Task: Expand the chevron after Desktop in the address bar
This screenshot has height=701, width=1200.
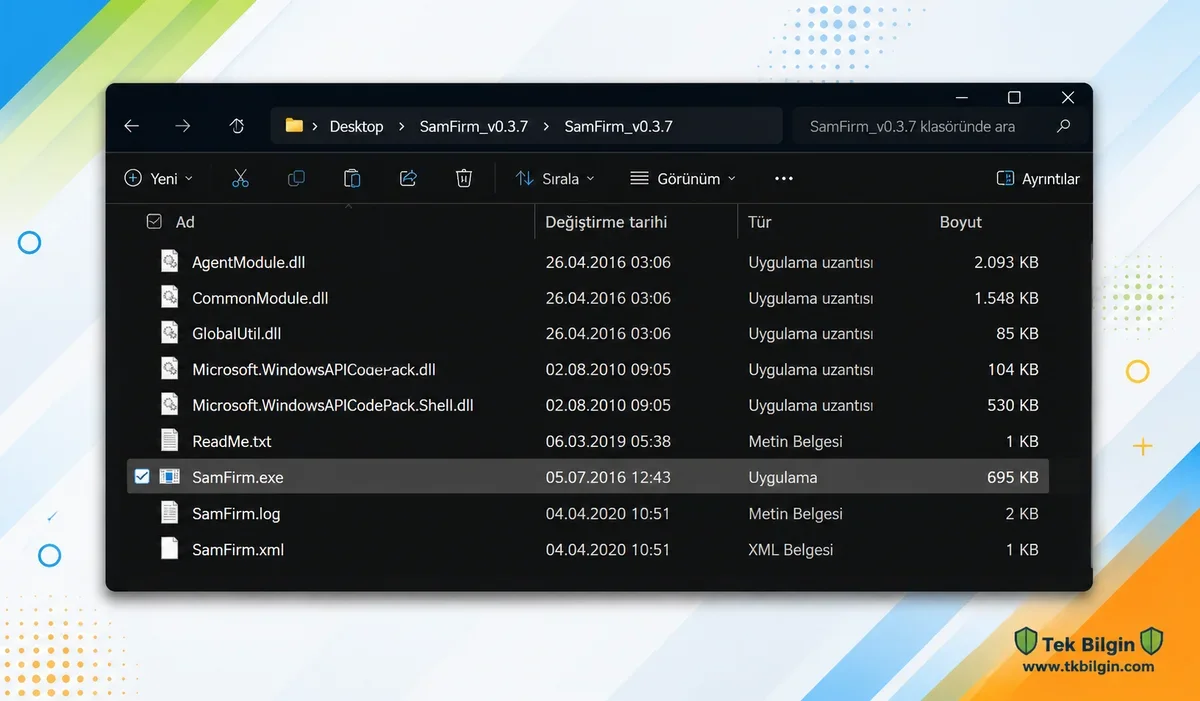Action: 401,126
